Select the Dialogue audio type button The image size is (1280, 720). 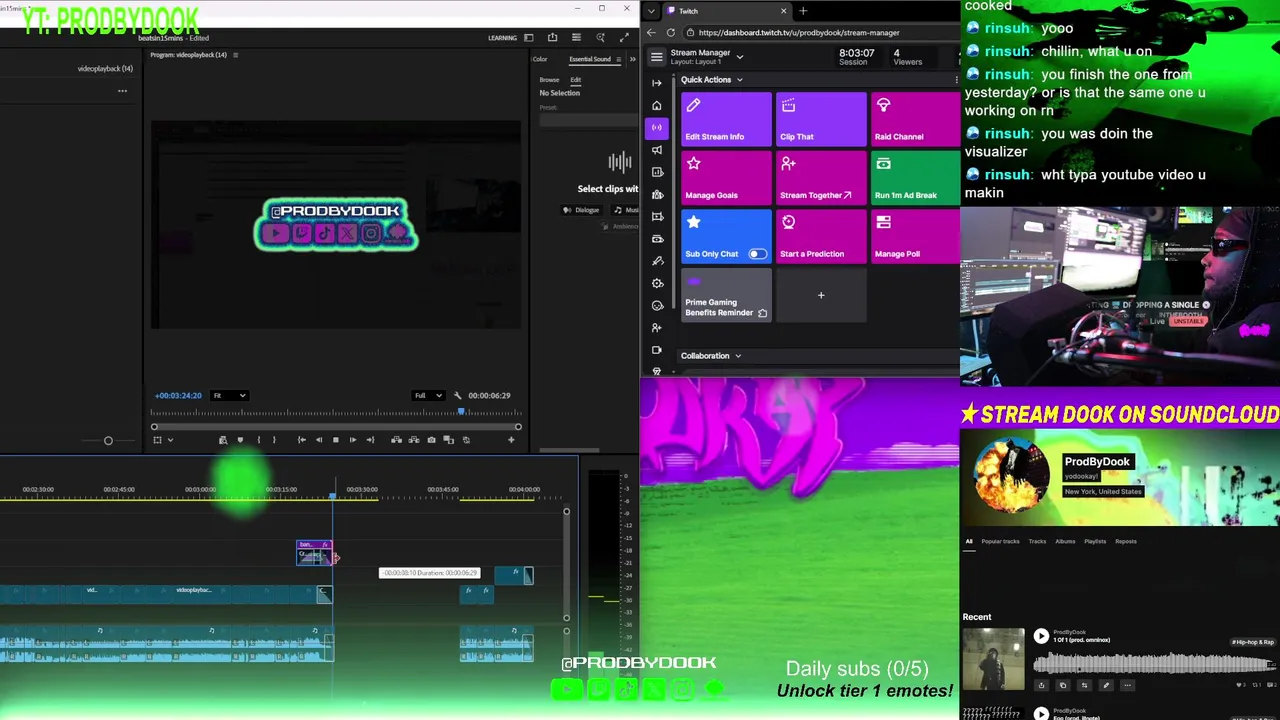pos(581,210)
